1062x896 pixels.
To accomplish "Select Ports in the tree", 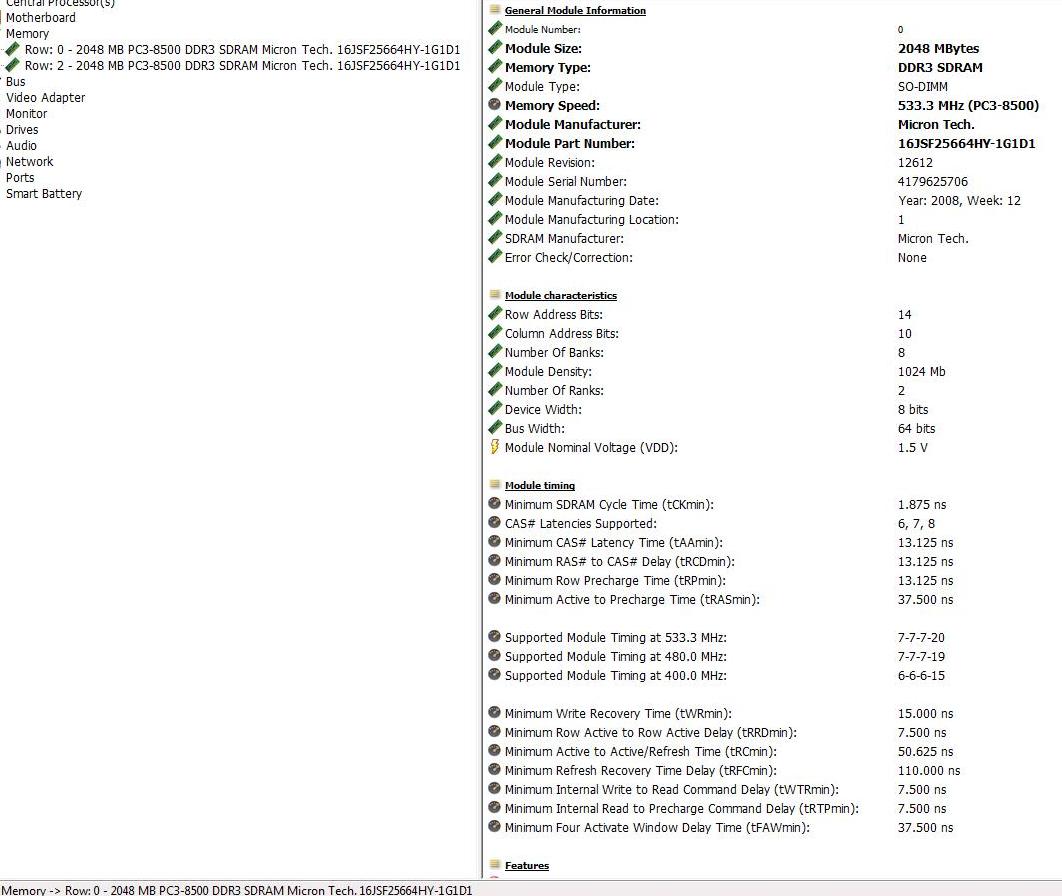I will [x=20, y=177].
